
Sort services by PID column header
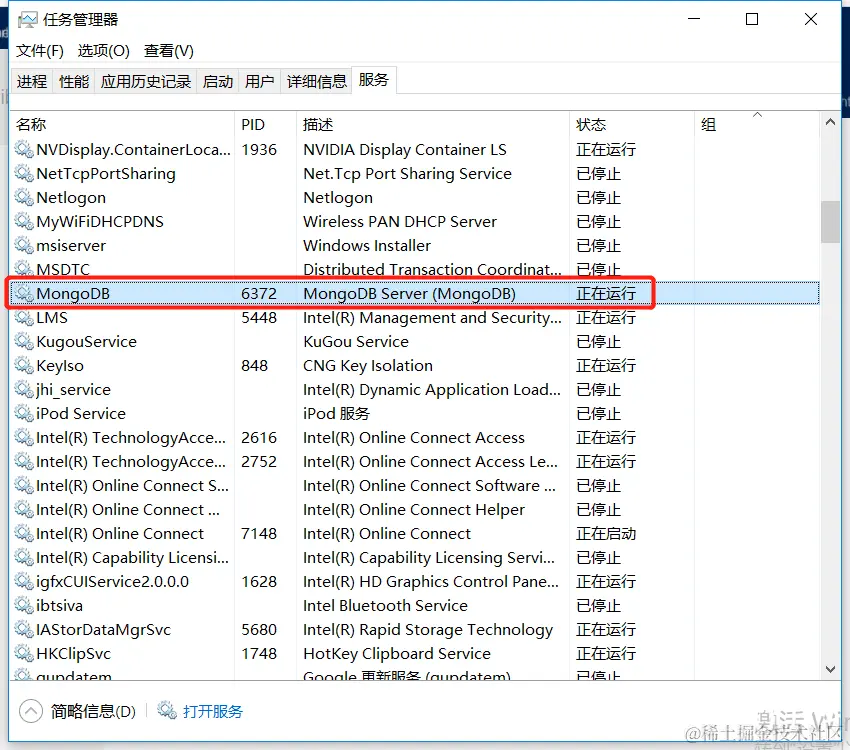tap(266, 125)
